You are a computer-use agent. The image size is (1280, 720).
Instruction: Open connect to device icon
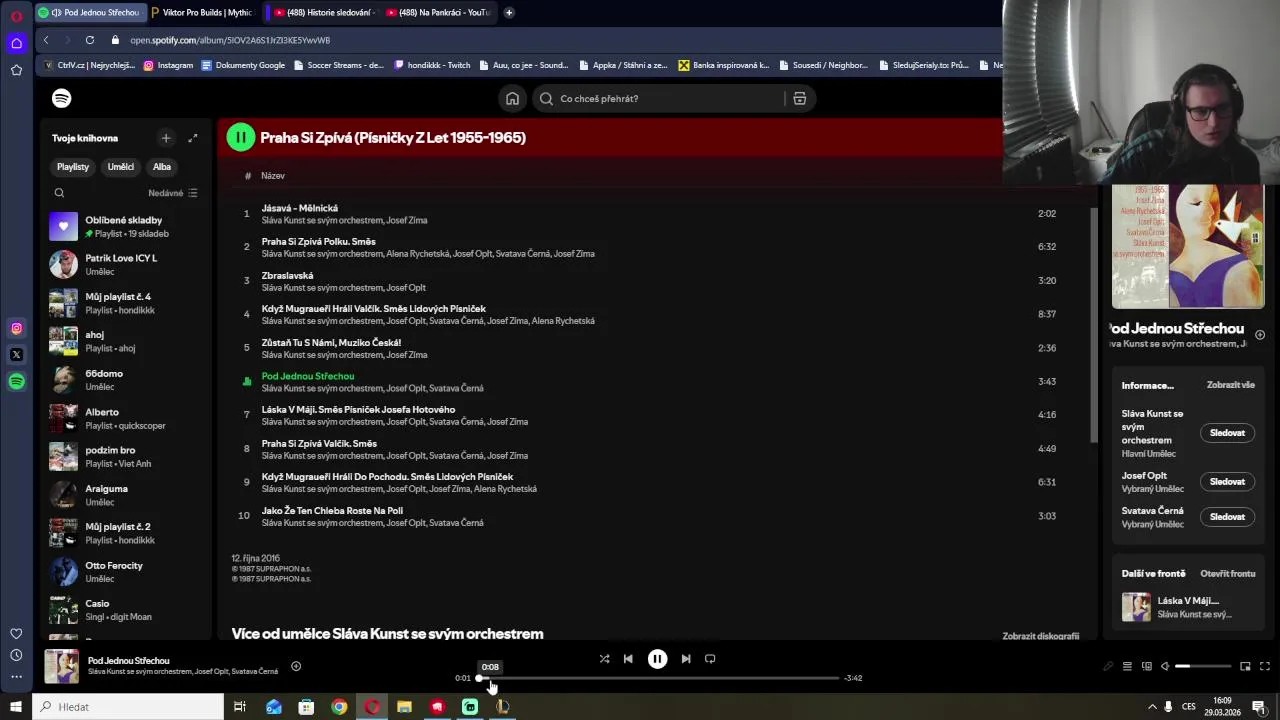tap(1147, 666)
